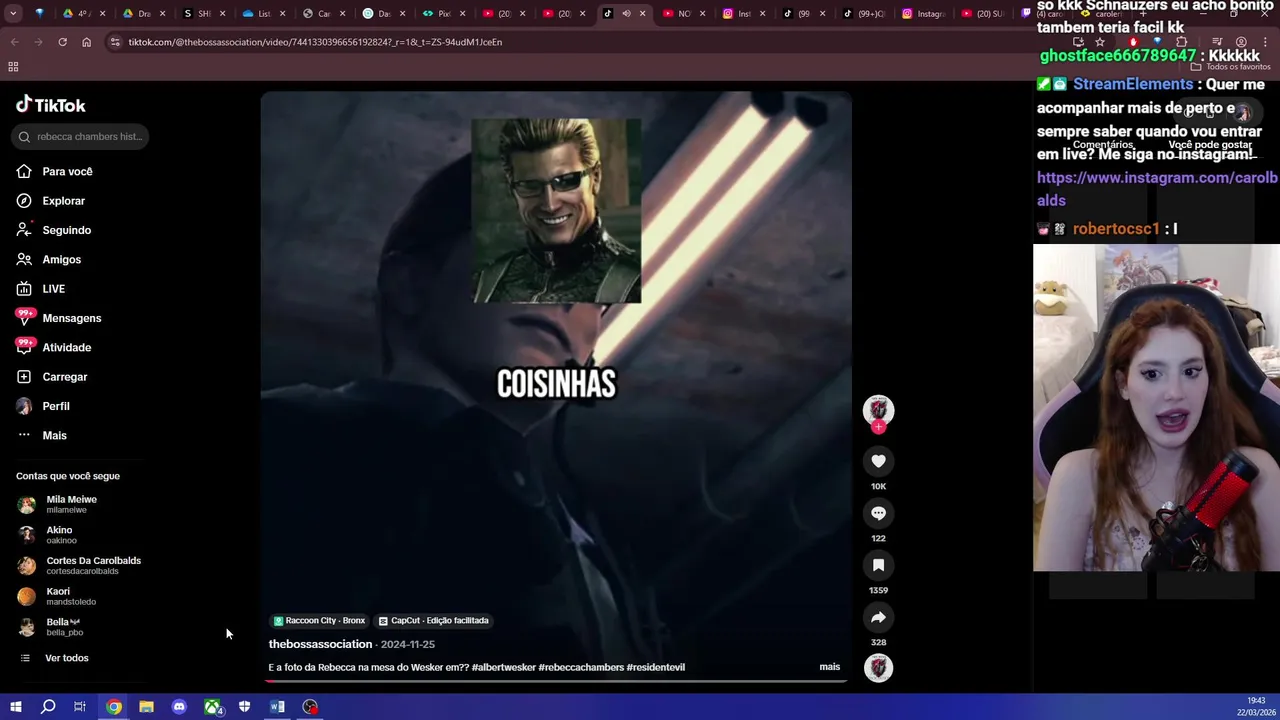
Task: Open the Instagram carolbalds link in chat
Action: click(x=1157, y=189)
